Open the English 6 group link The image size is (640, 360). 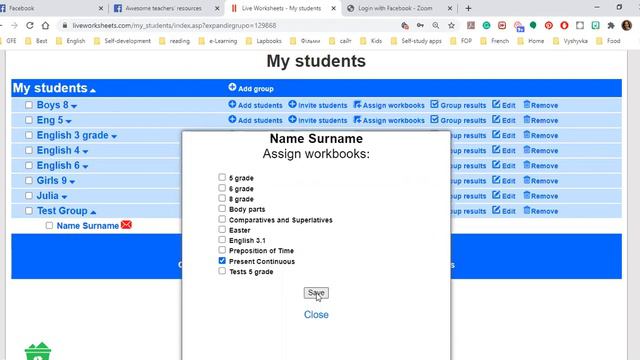[x=58, y=165]
